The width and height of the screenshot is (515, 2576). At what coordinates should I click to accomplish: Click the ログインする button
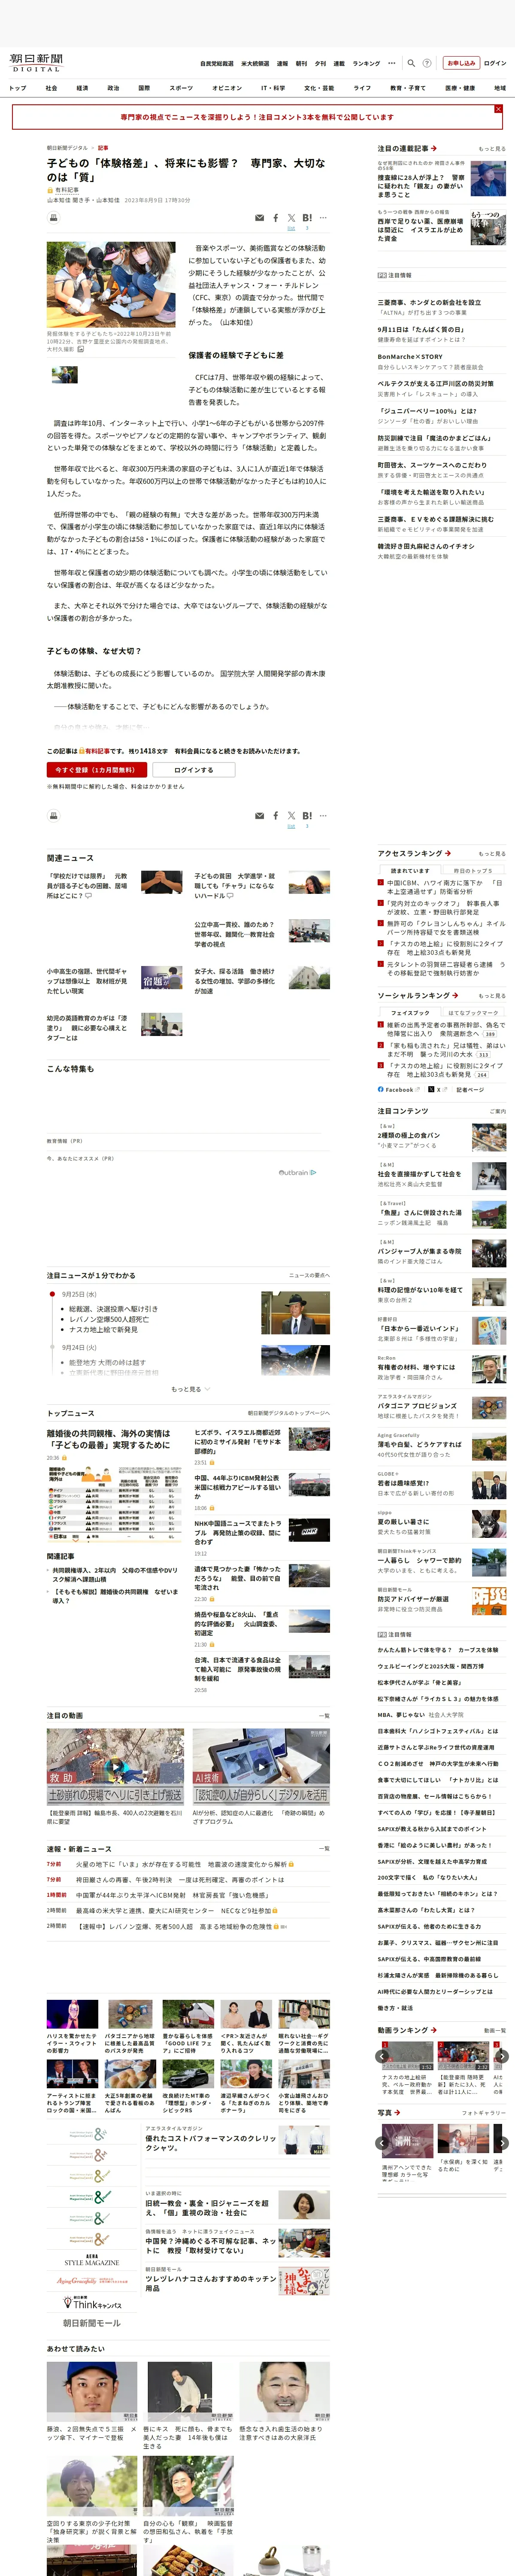[x=193, y=769]
